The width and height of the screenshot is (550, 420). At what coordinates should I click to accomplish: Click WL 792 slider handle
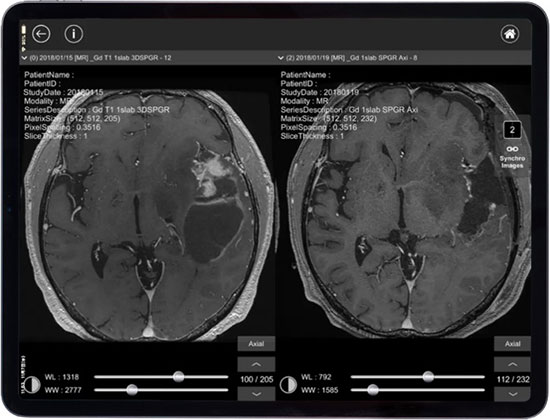(x=428, y=377)
